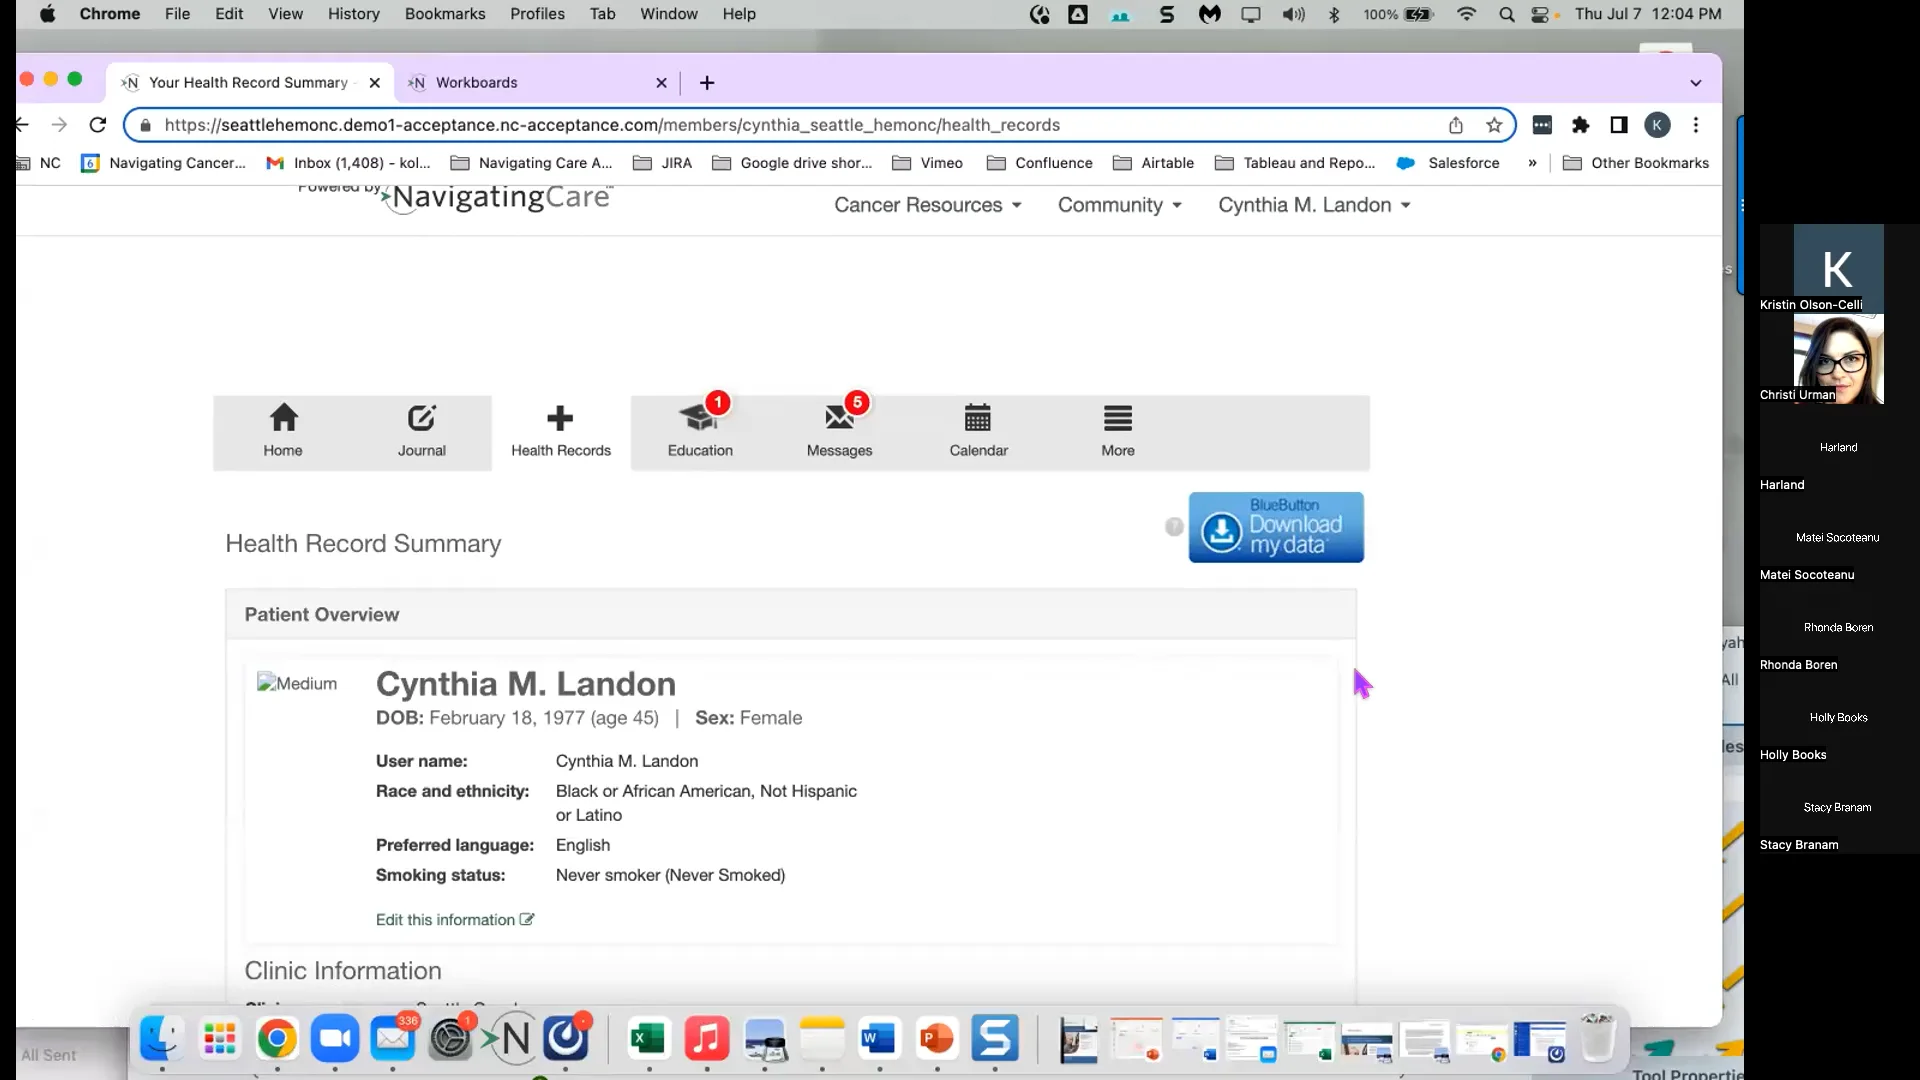Click the Chrome reload button
This screenshot has width=1920, height=1080.
point(97,125)
